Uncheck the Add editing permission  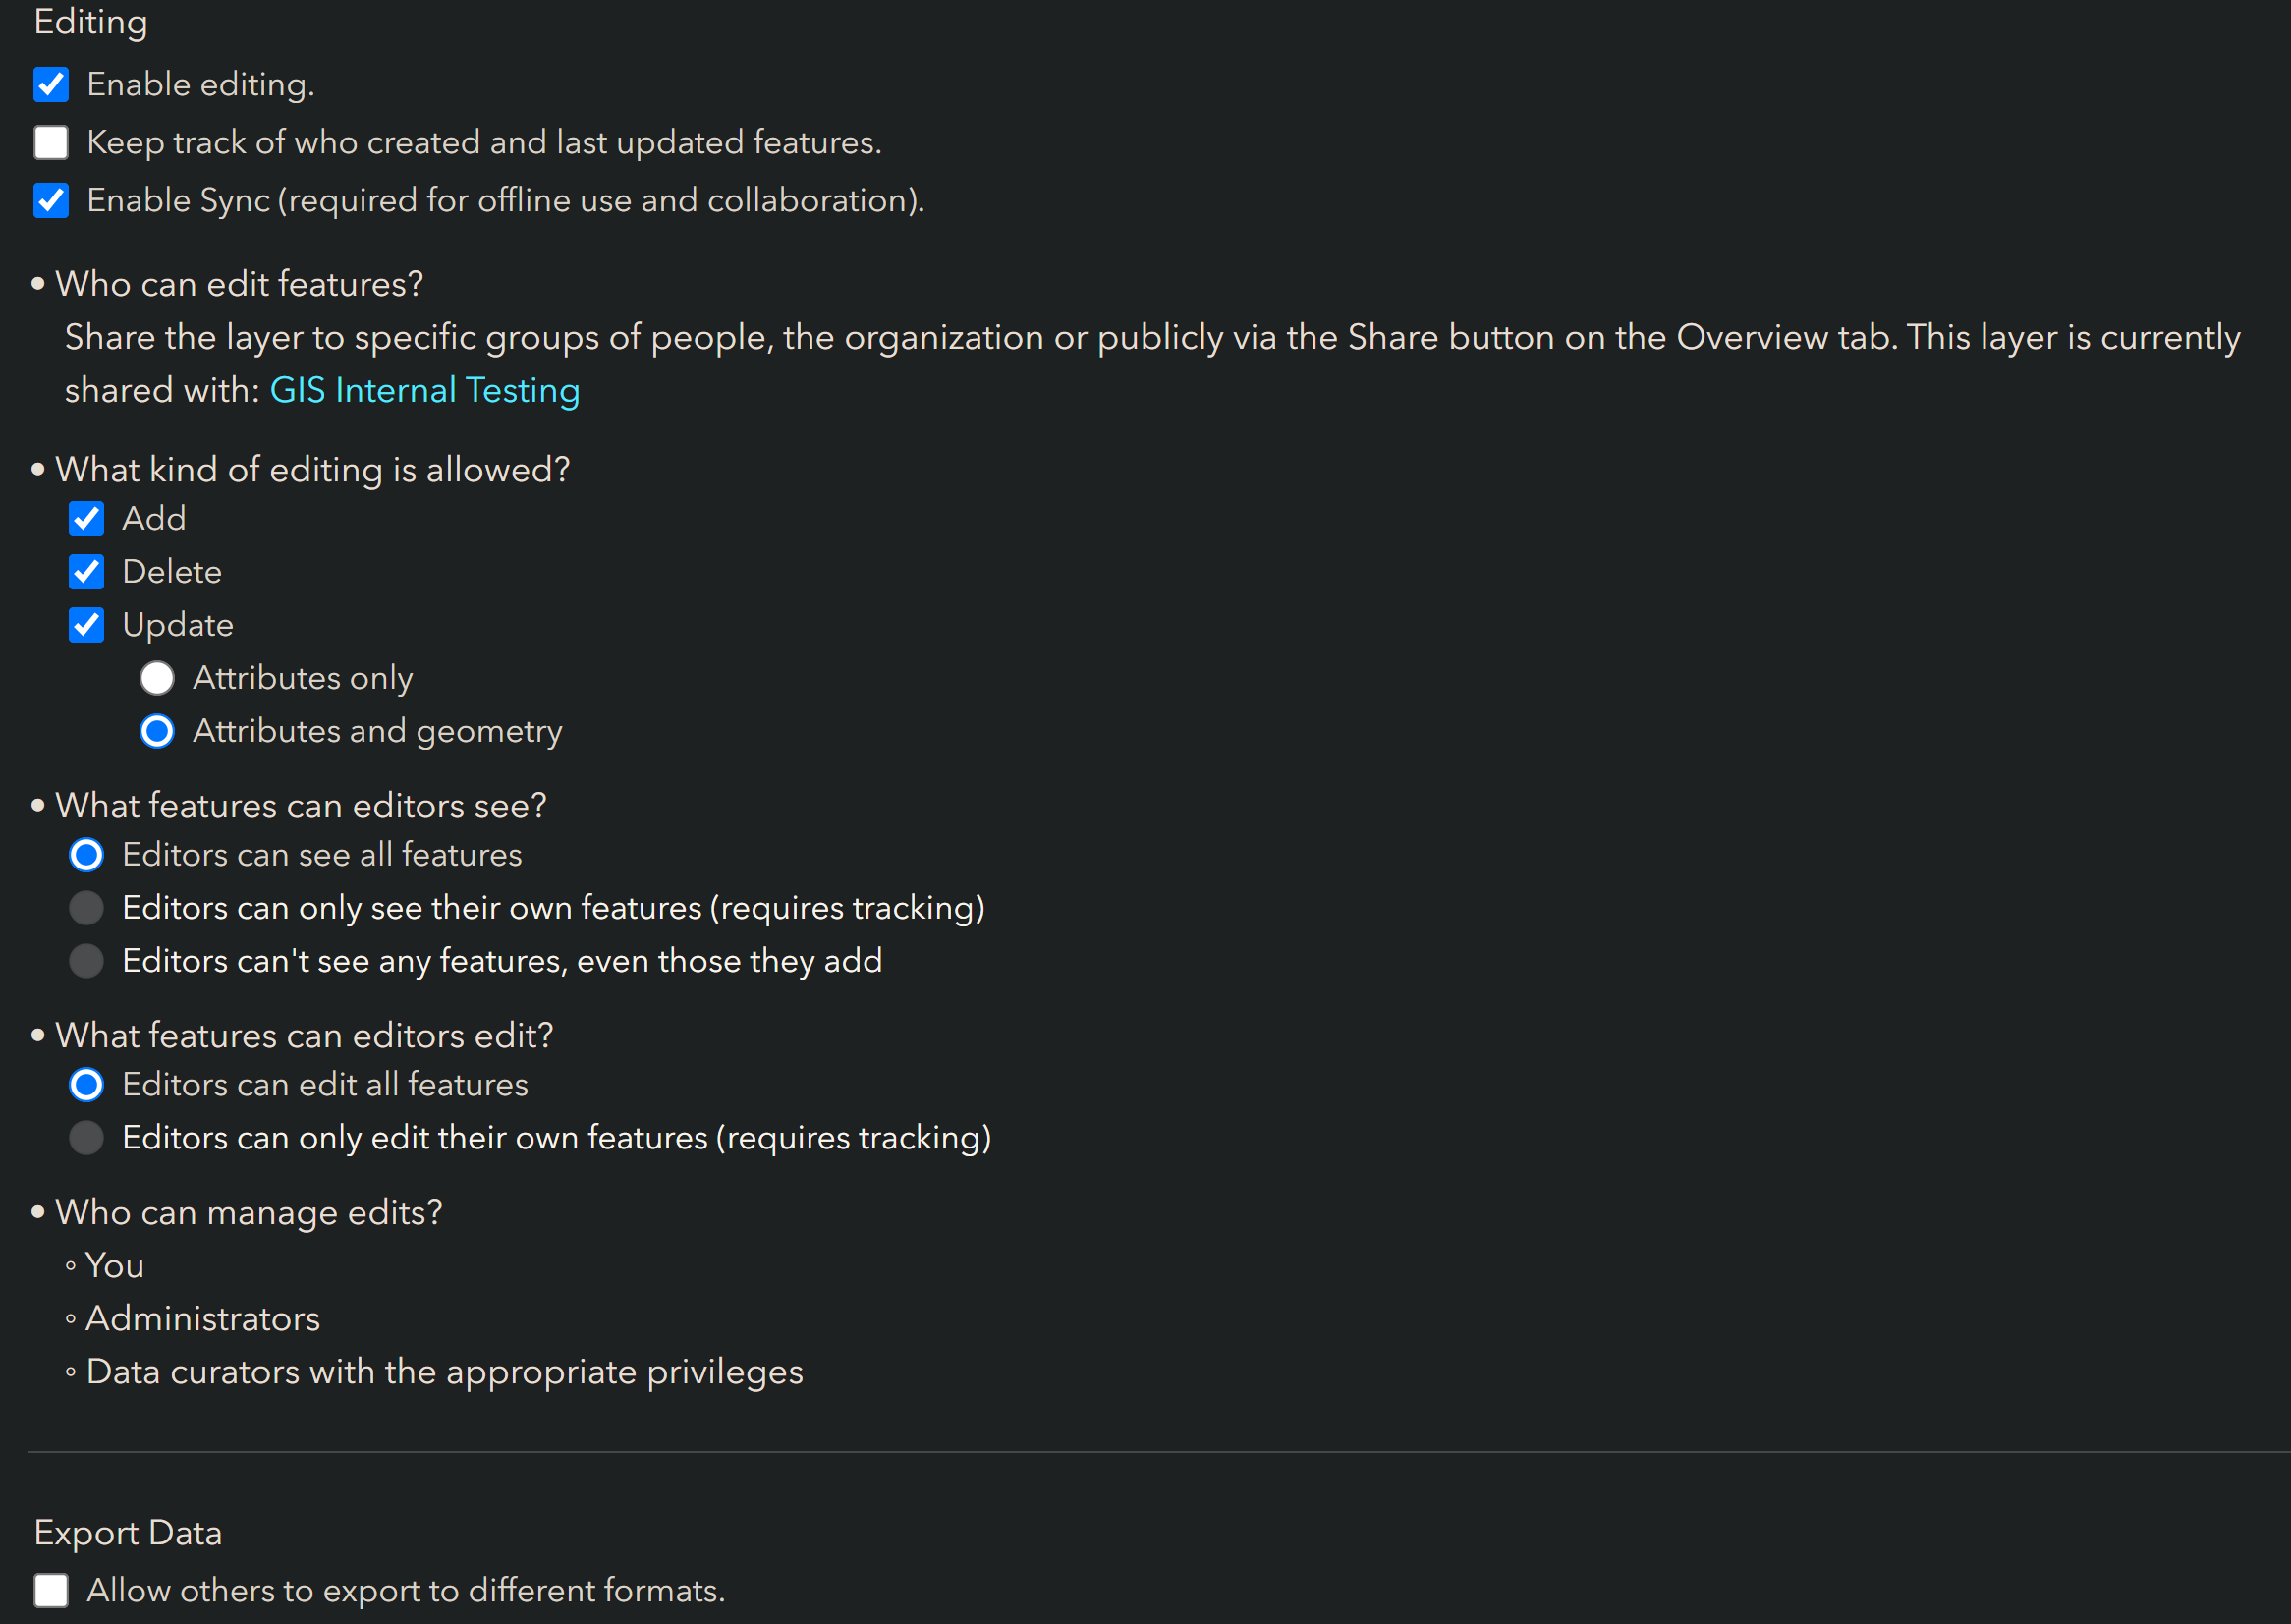87,519
